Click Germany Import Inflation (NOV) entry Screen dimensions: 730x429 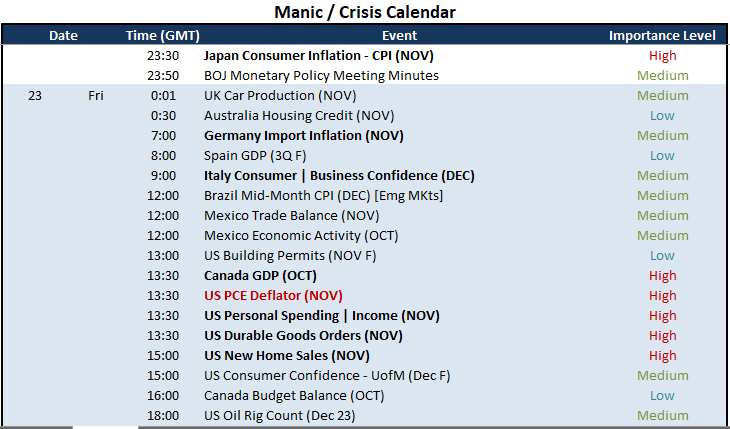[304, 136]
